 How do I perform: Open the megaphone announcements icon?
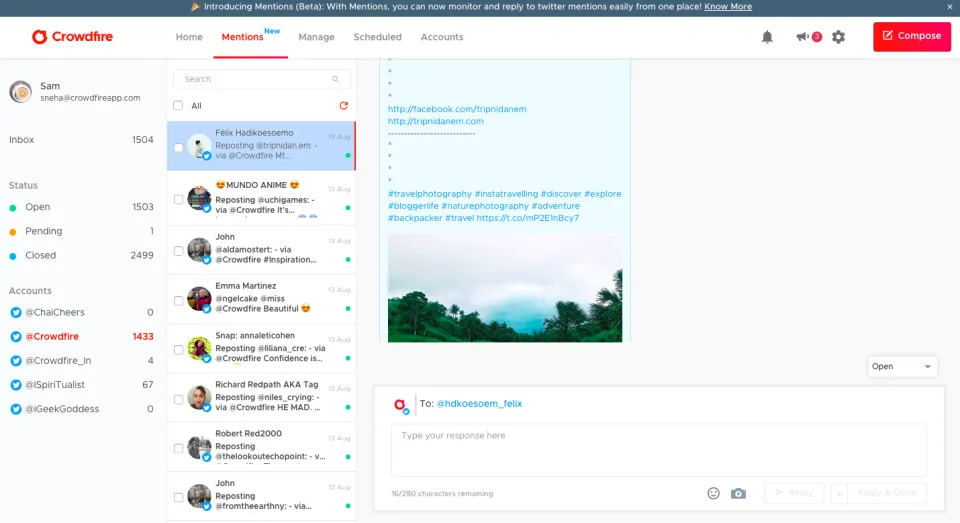(802, 37)
